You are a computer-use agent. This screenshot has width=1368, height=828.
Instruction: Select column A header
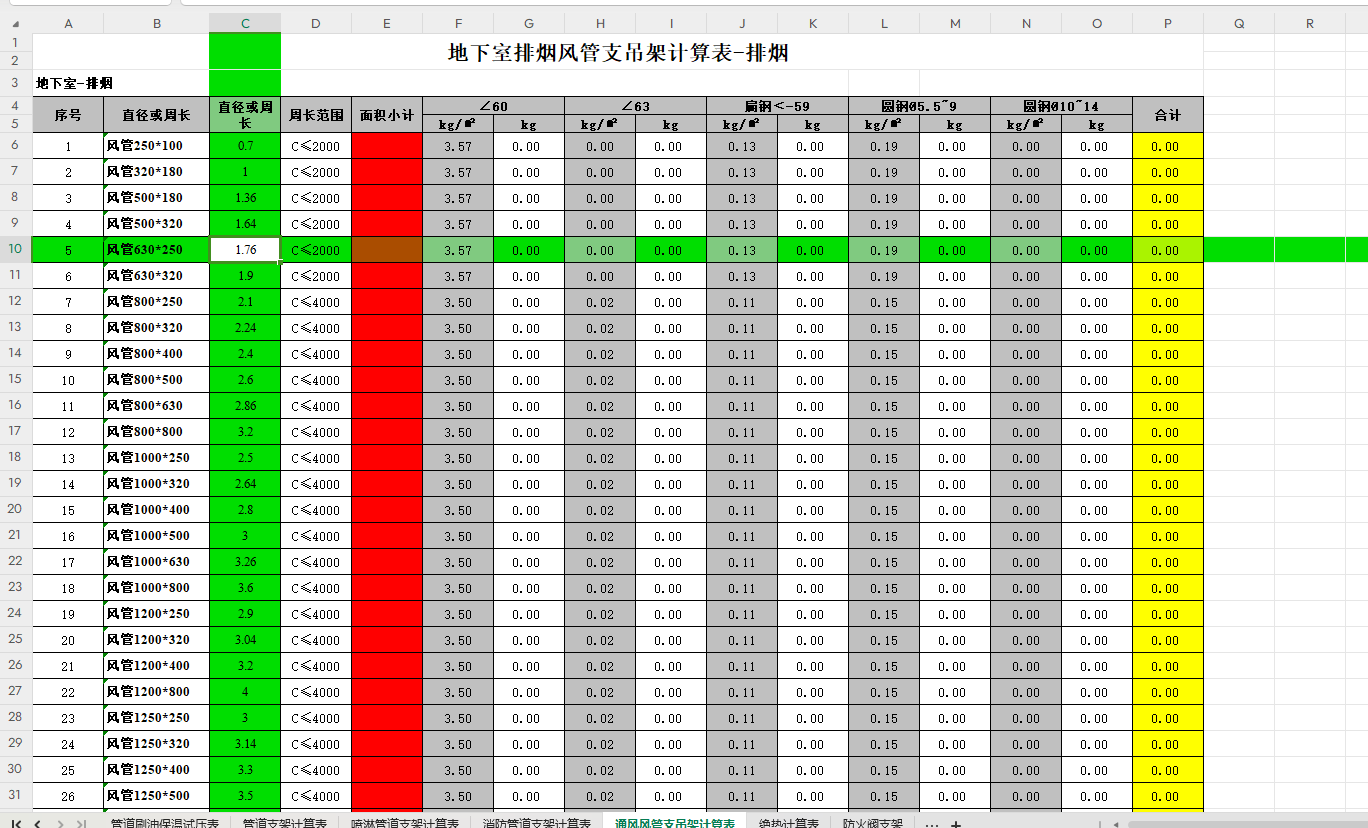tap(68, 23)
